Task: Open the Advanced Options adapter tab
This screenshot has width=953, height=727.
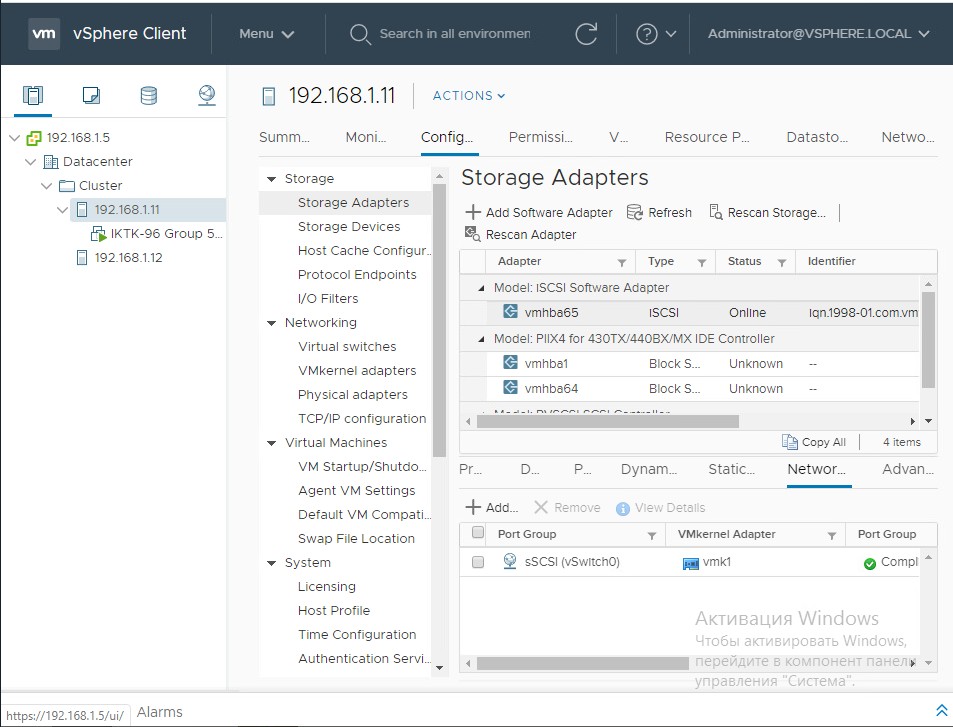Action: pos(907,469)
